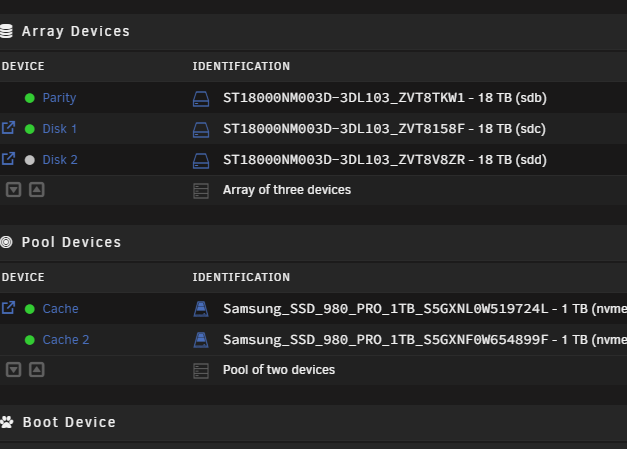The image size is (627, 449).
Task: Open the Disk 2 browse icon
Action: [x=8, y=159]
